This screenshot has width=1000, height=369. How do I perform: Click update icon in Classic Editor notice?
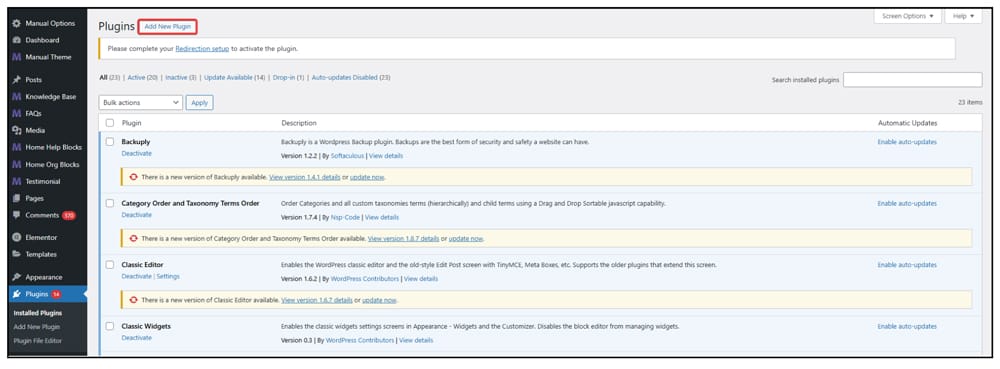pyautogui.click(x=133, y=300)
